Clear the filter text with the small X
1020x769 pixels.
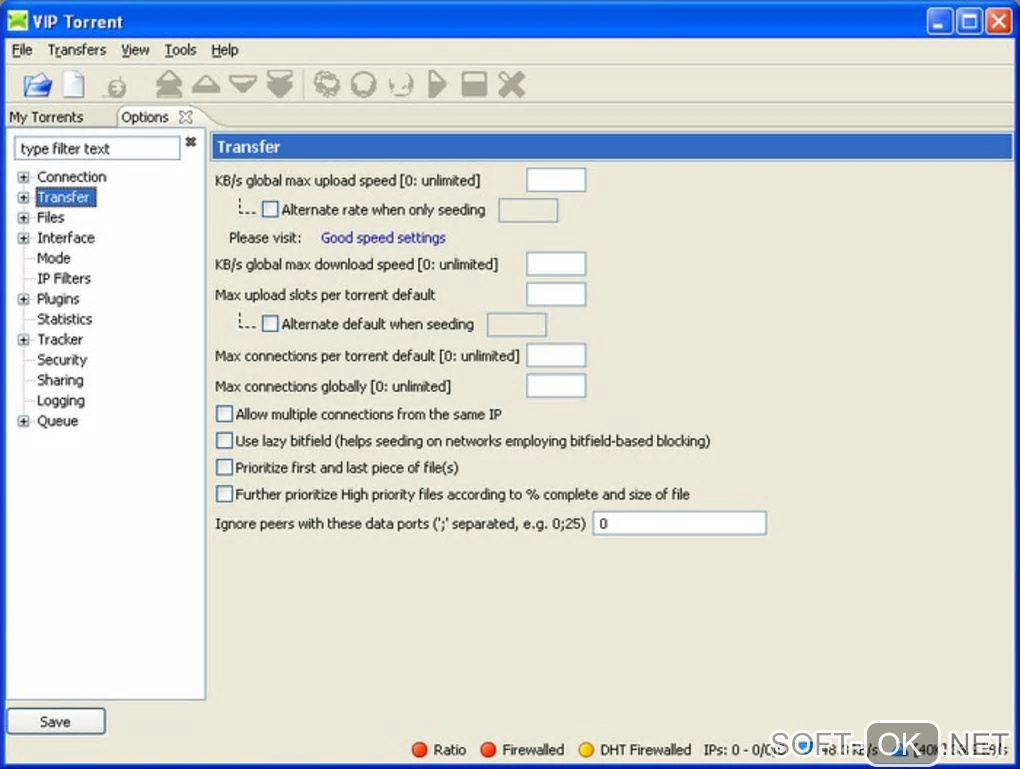coord(191,142)
